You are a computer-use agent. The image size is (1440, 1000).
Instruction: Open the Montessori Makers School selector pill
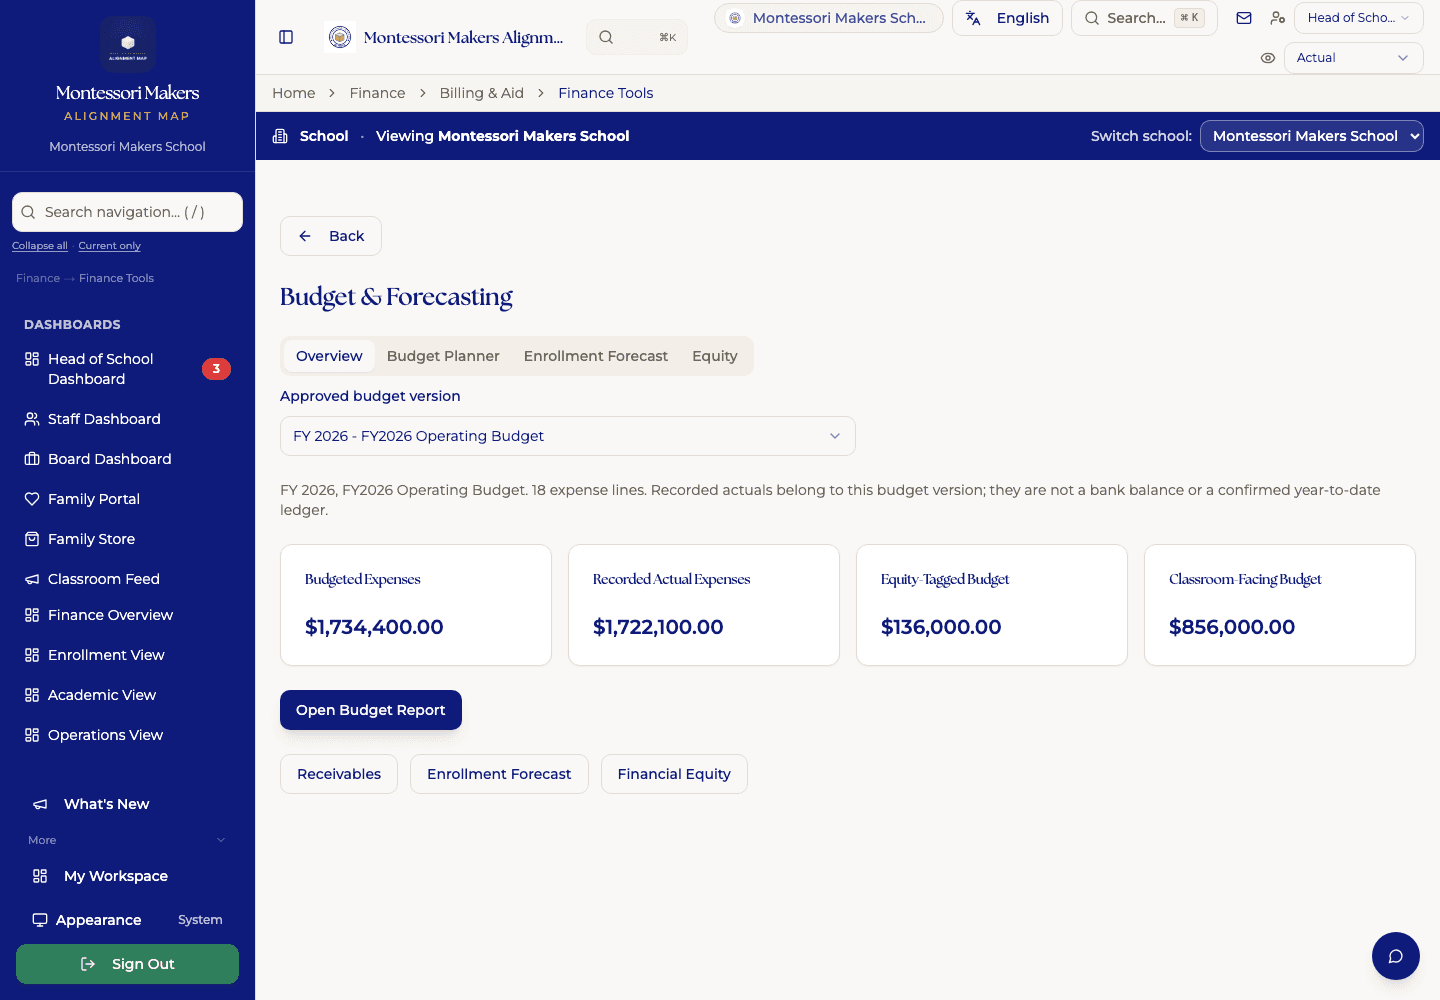point(828,18)
